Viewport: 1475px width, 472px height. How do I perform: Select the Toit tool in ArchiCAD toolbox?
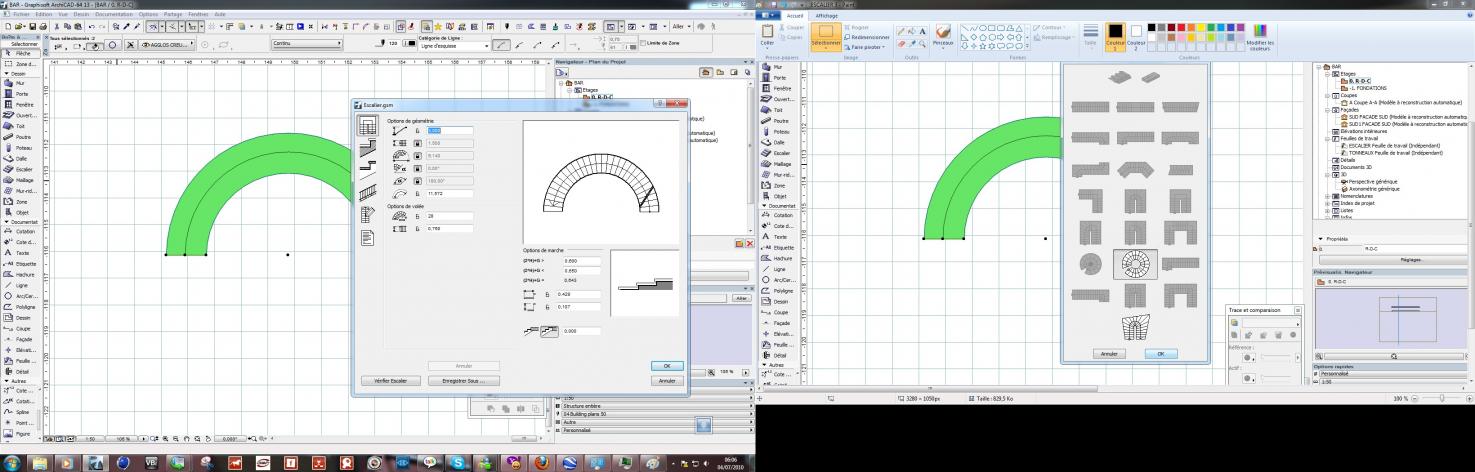click(x=18, y=126)
